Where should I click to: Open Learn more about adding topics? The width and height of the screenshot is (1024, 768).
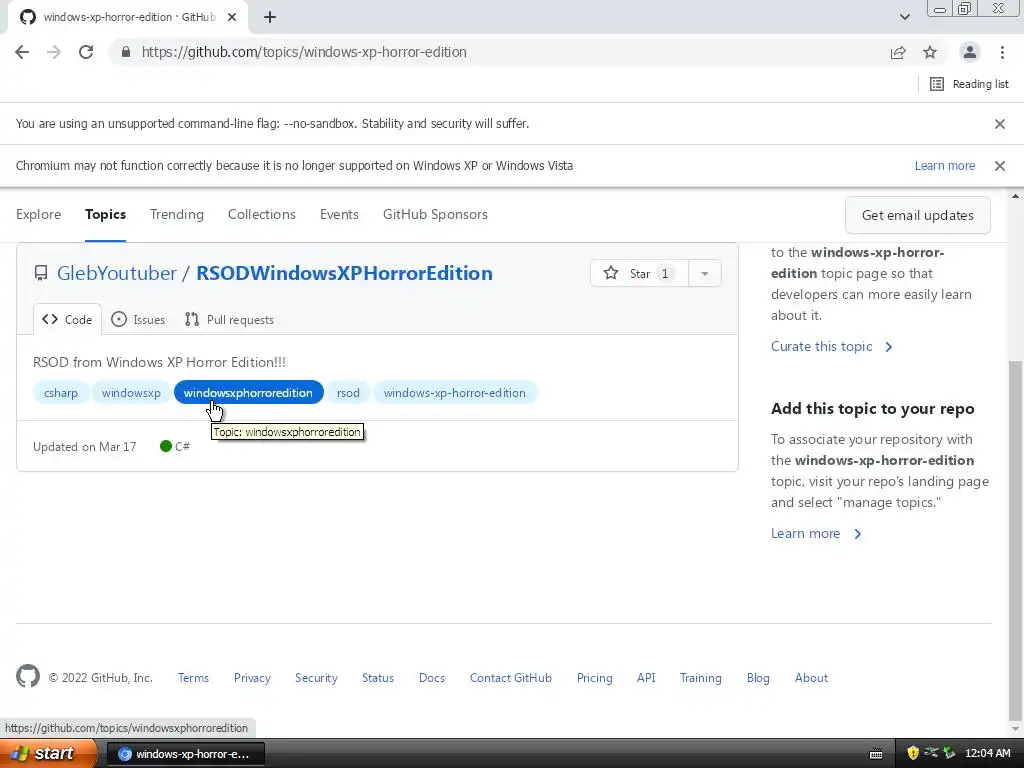[816, 534]
